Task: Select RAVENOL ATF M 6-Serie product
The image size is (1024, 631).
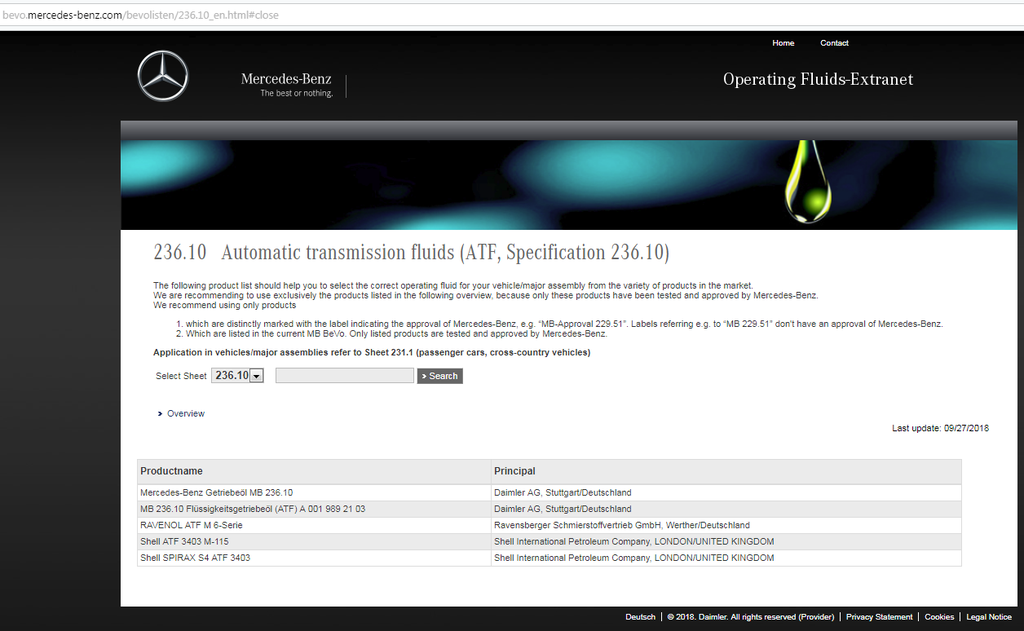Action: click(191, 525)
